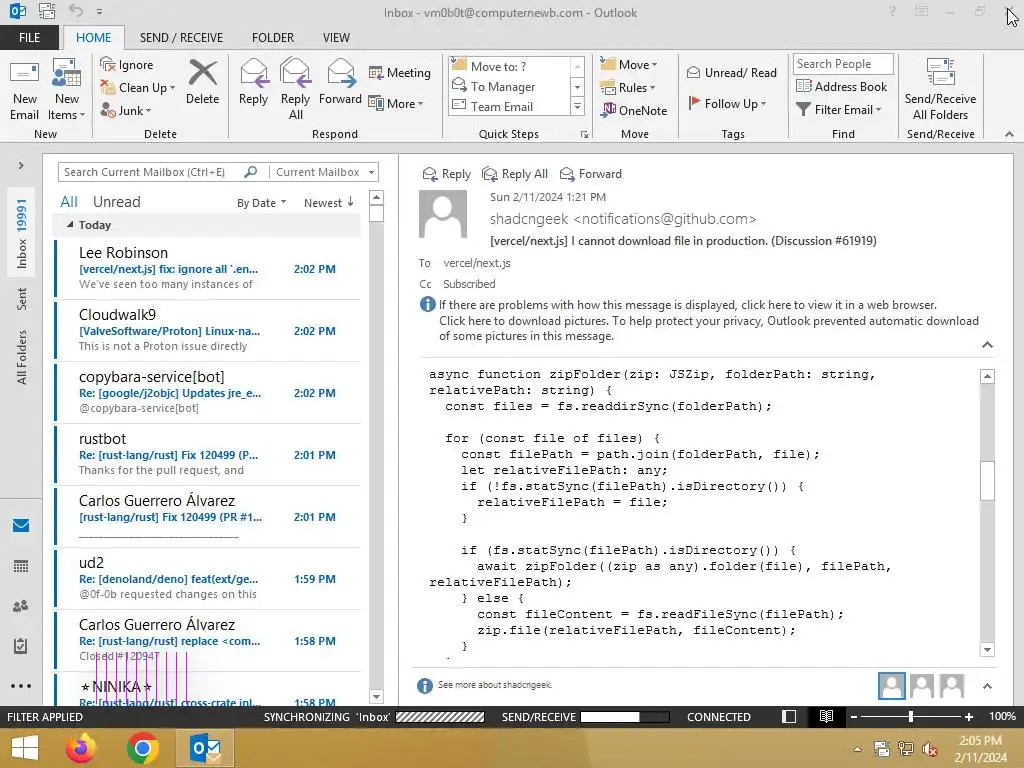
Task: Open the Lee Robinson email
Action: click(208, 268)
